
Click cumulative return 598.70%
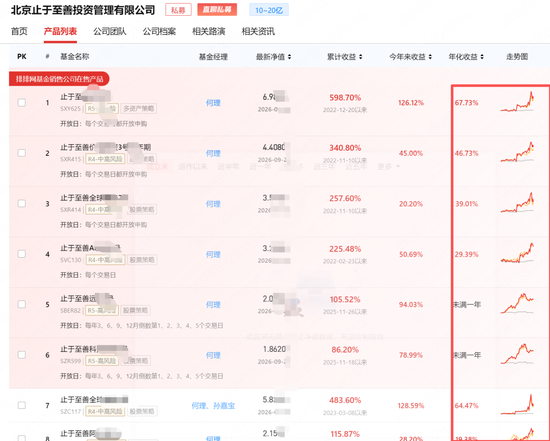(345, 98)
